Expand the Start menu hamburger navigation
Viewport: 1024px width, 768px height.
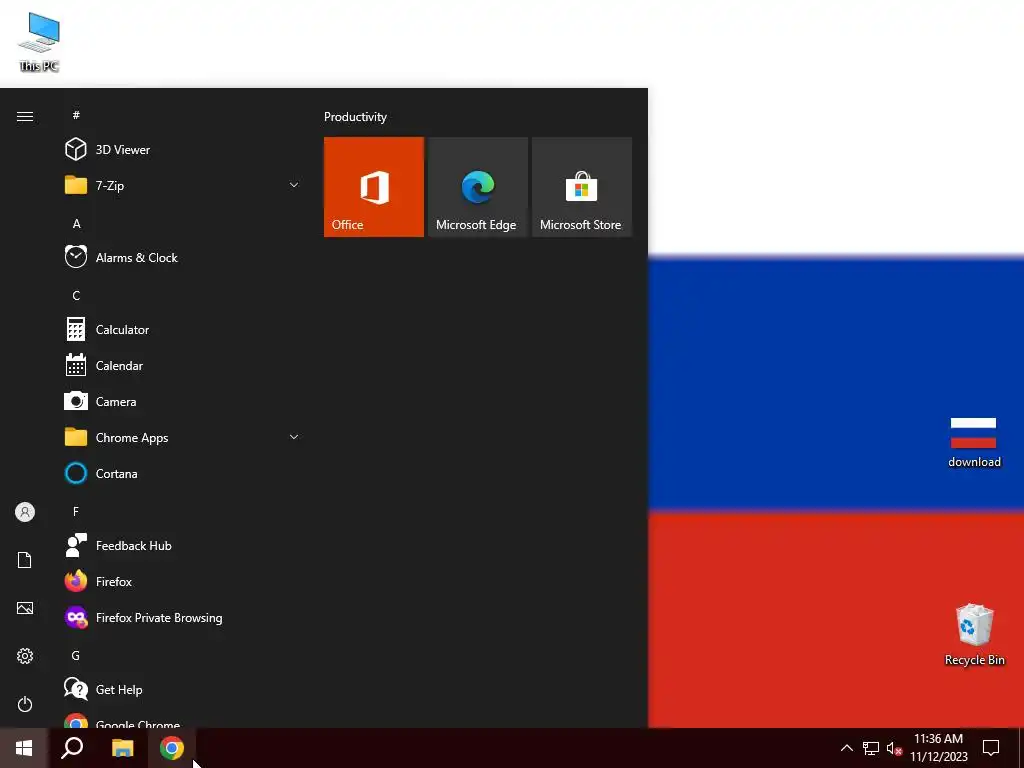coord(25,116)
